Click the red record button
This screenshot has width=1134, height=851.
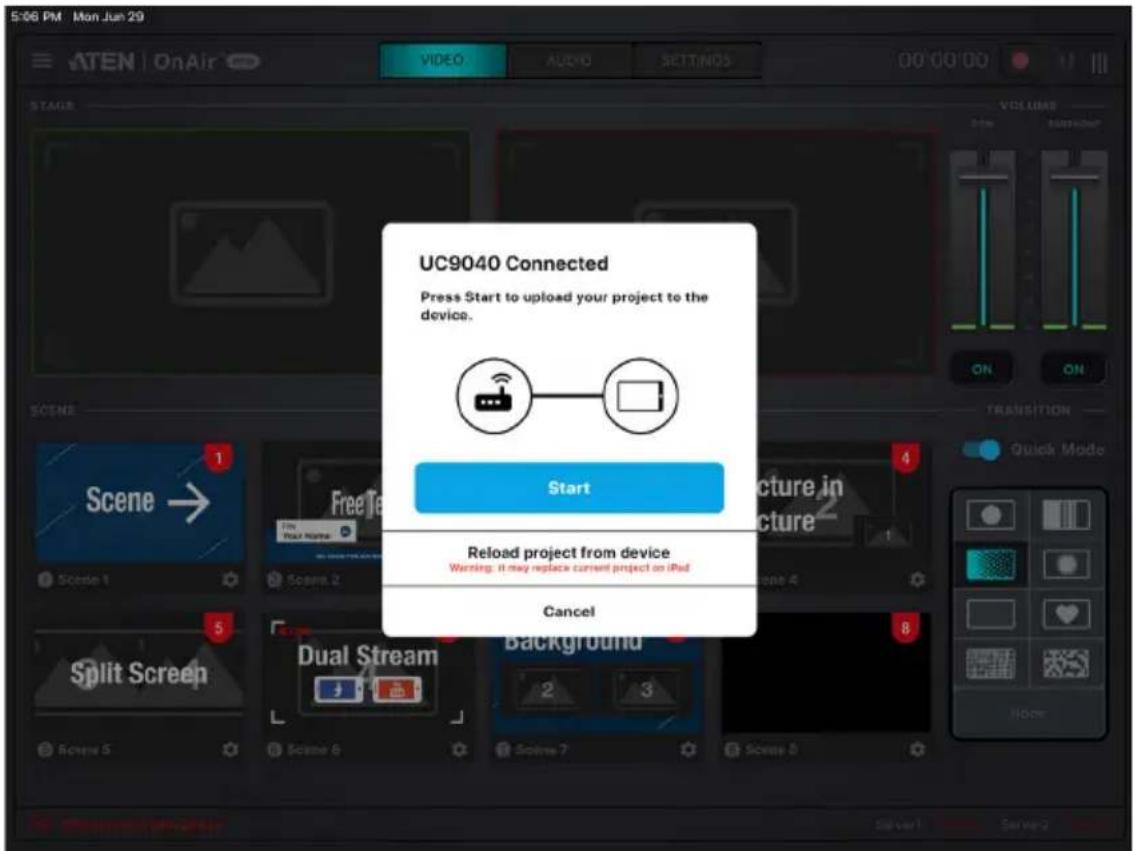point(1020,61)
